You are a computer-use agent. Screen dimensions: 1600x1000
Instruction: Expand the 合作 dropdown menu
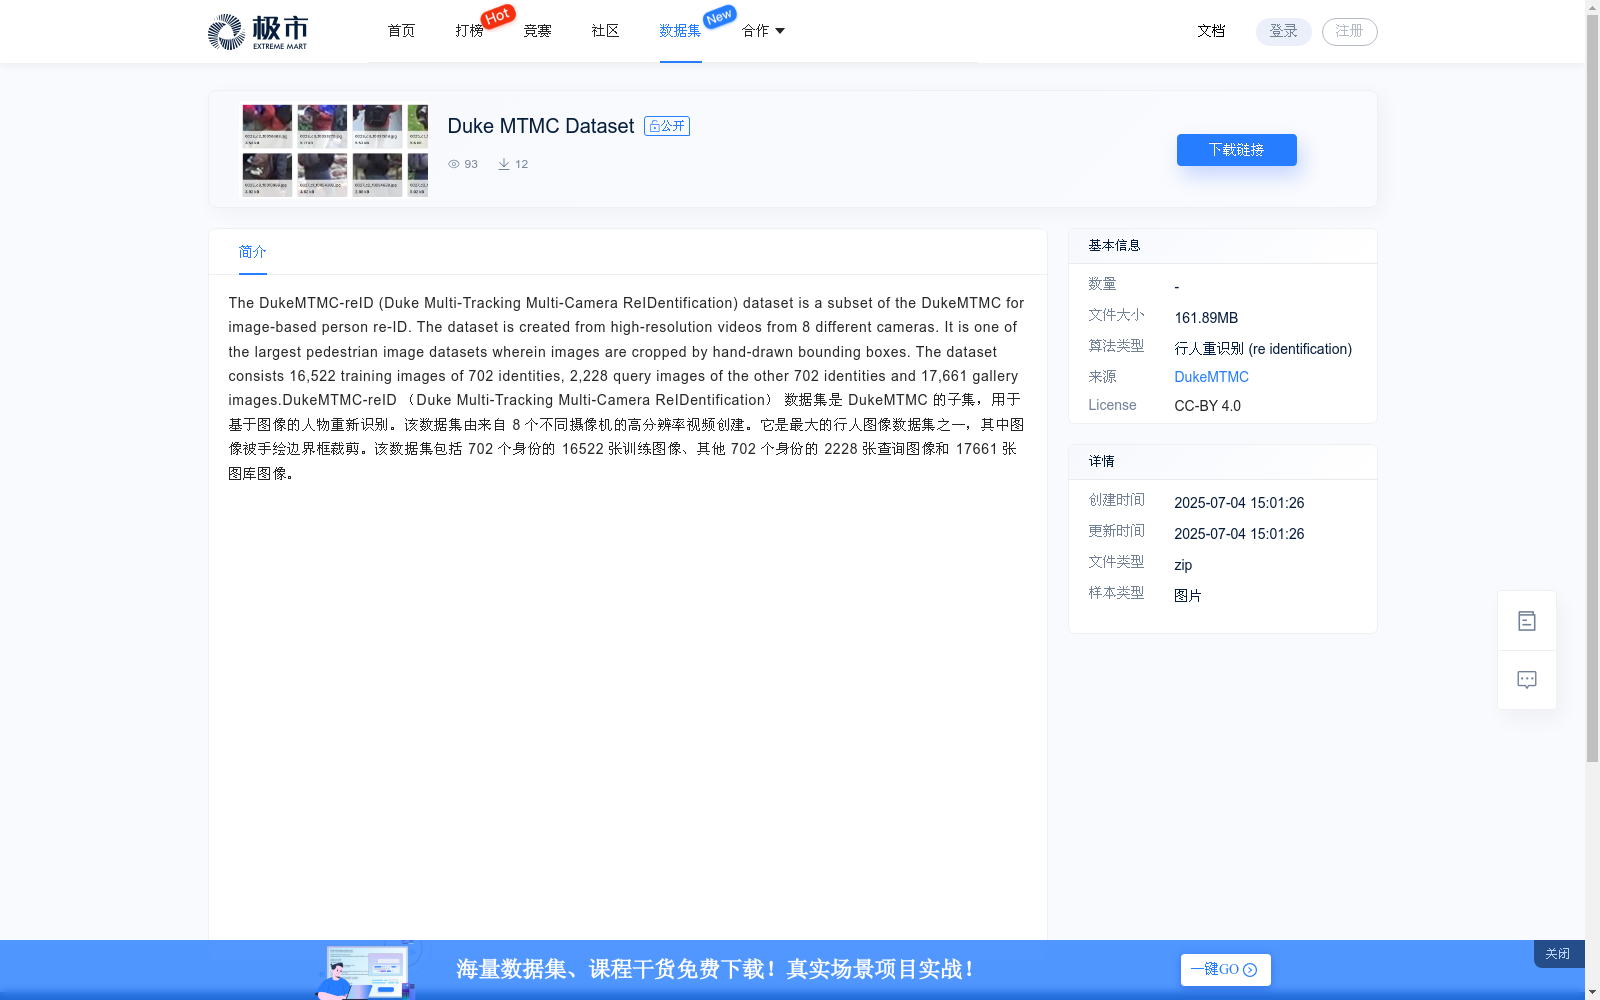763,31
